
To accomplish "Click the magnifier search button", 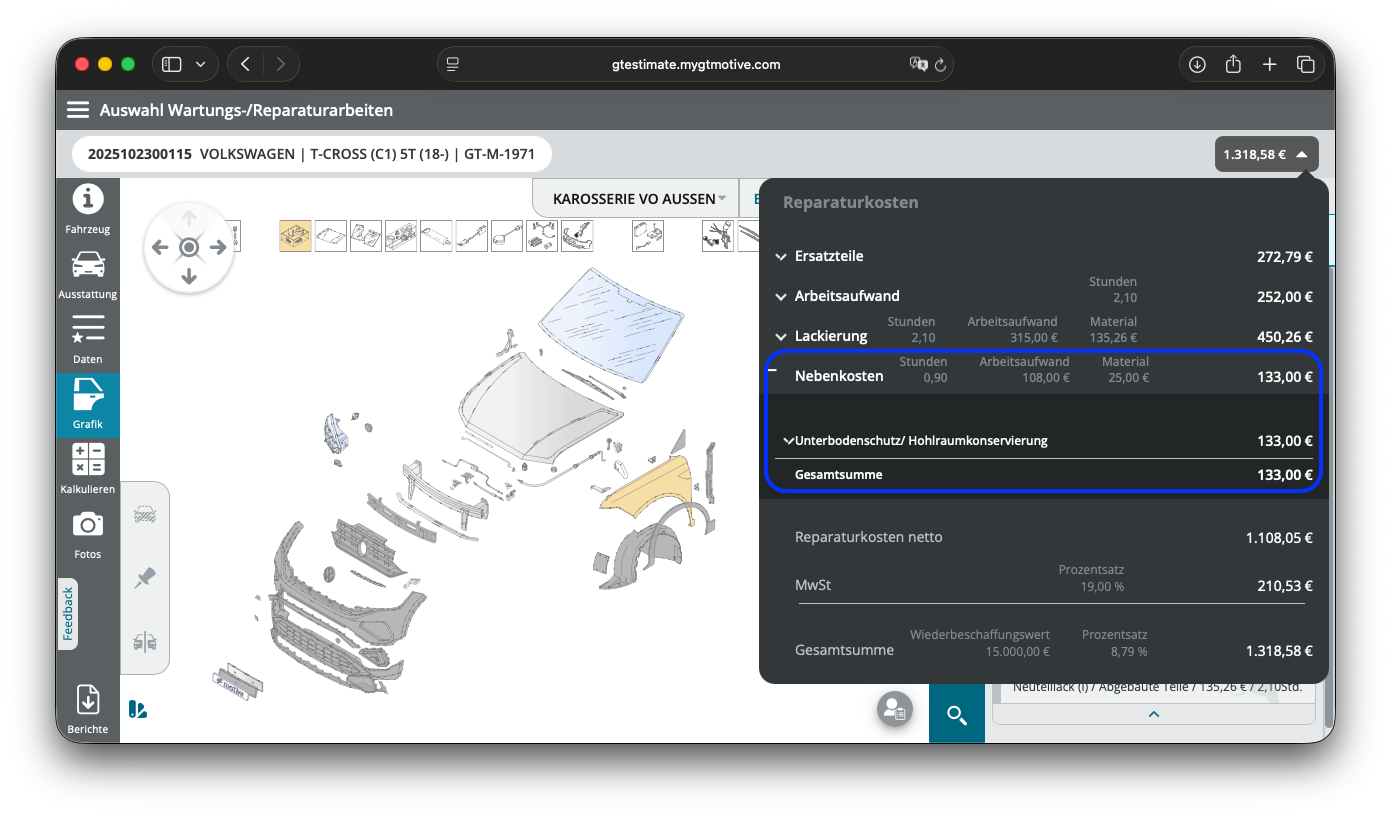I will point(957,714).
